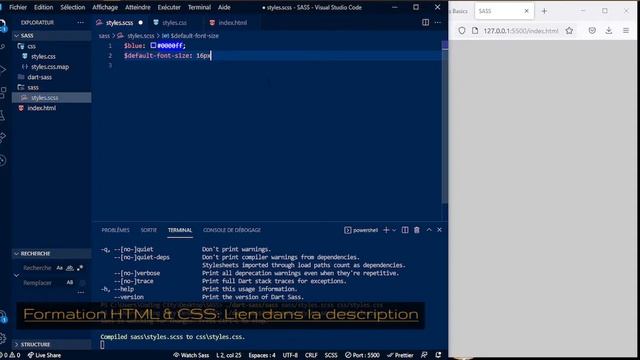Expand the STRUCTURE section
The height and width of the screenshot is (360, 640).
coord(51,344)
